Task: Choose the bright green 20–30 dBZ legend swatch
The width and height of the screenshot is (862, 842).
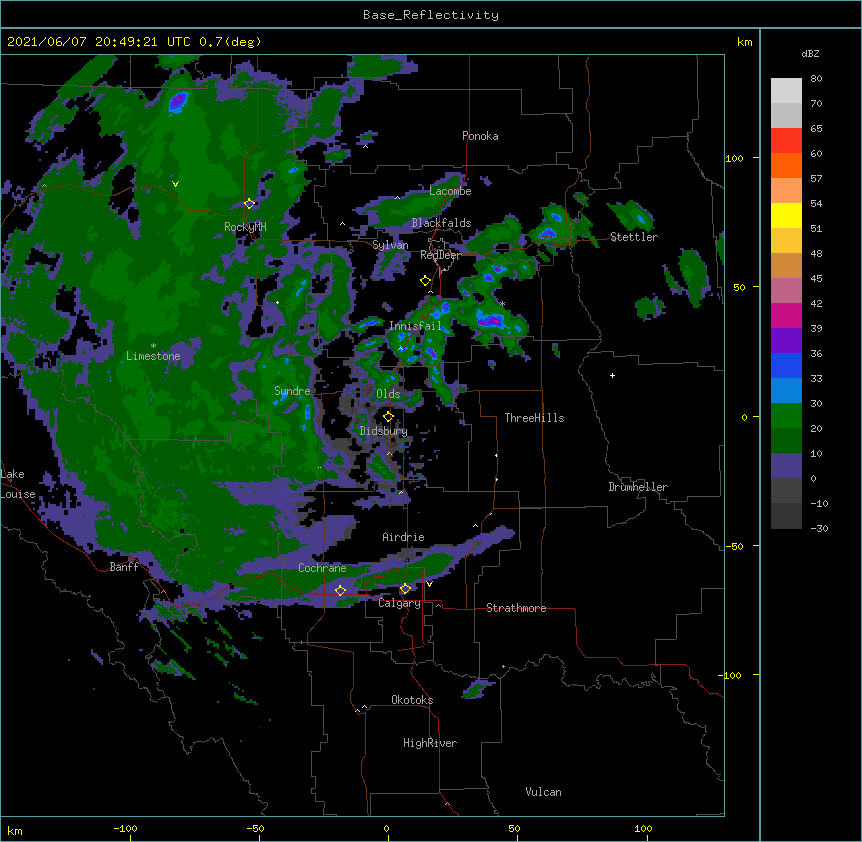Action: pyautogui.click(x=786, y=416)
